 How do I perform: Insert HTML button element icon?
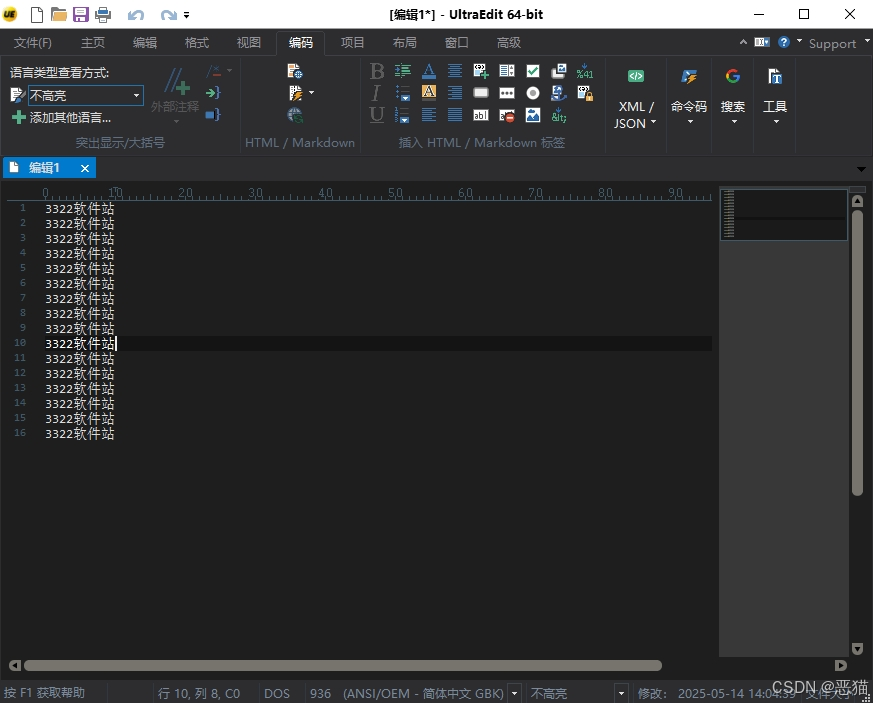[480, 93]
